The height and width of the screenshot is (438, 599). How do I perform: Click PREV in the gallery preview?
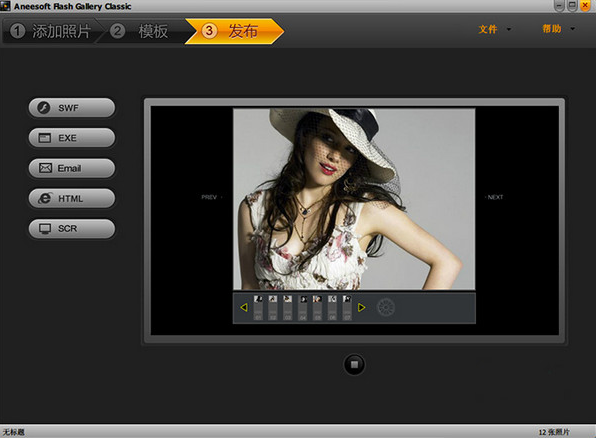pyautogui.click(x=209, y=197)
